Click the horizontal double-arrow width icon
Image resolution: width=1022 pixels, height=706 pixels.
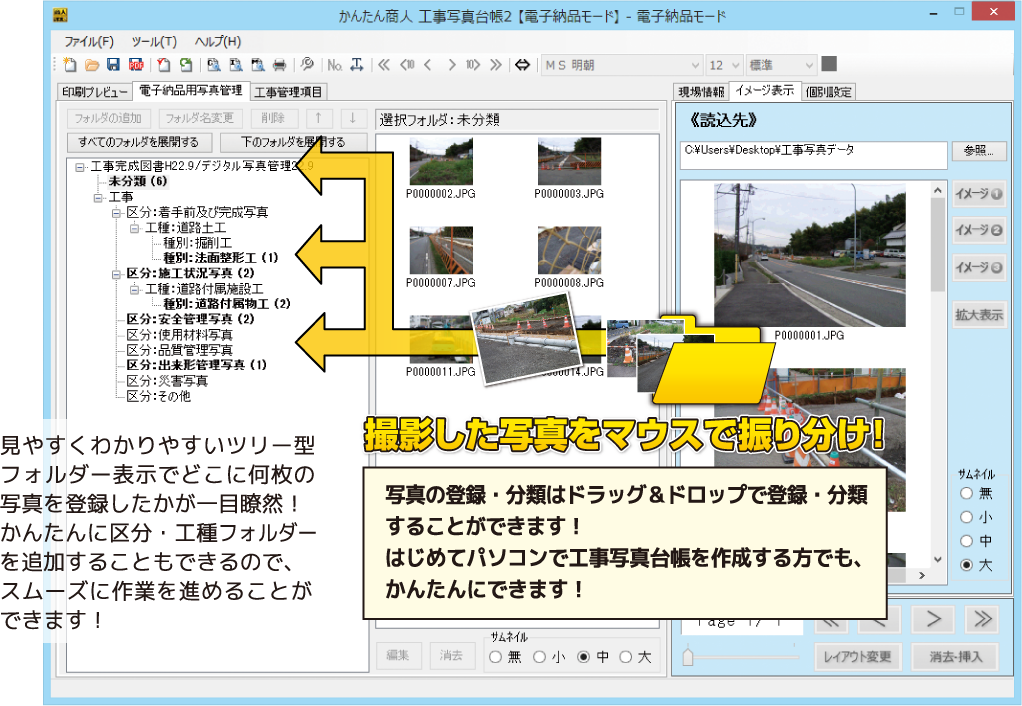point(522,65)
